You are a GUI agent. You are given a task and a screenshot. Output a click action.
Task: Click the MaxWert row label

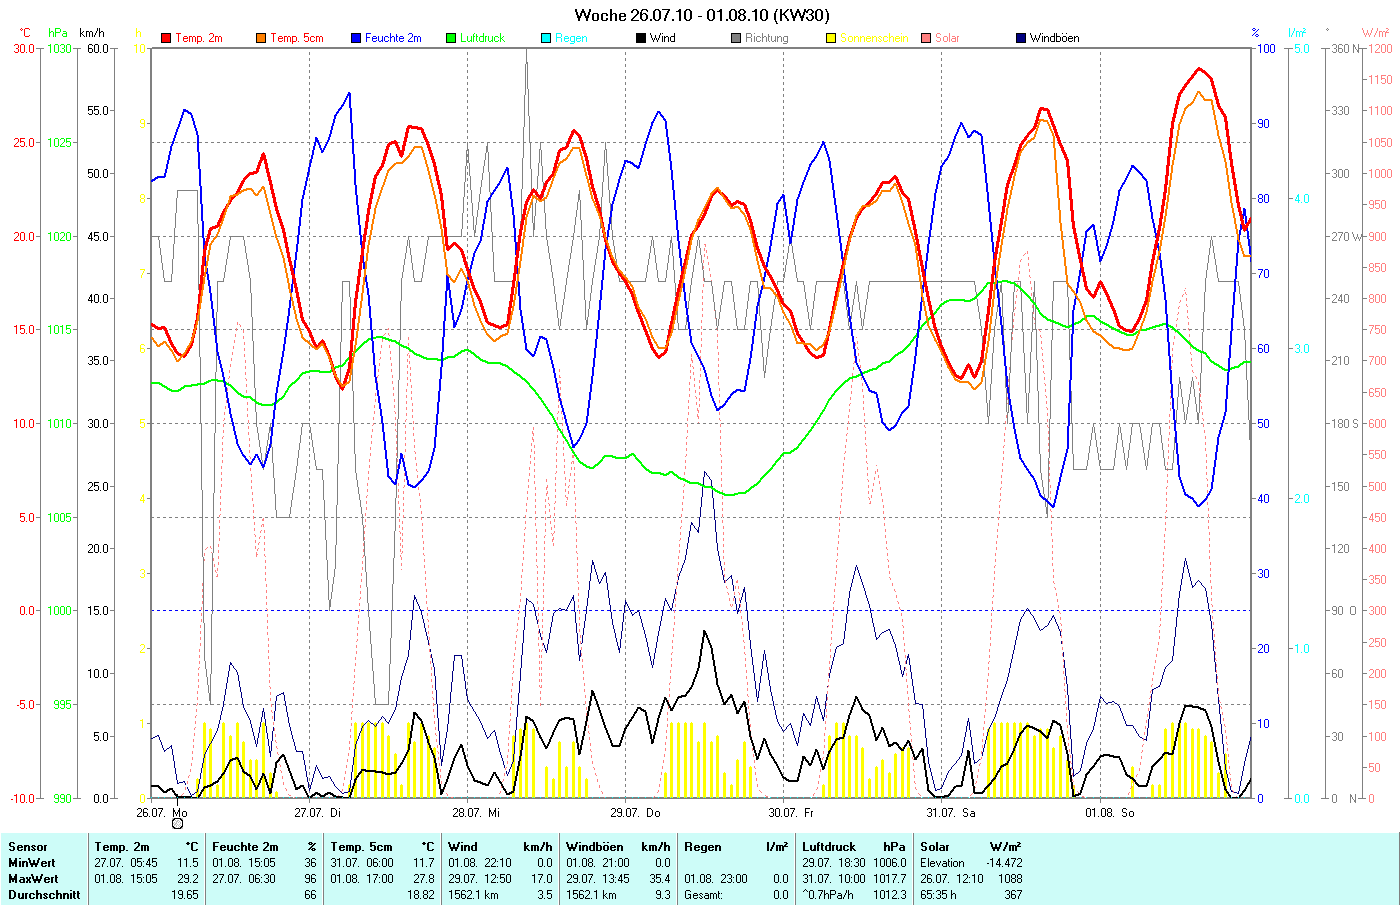pyautogui.click(x=32, y=879)
